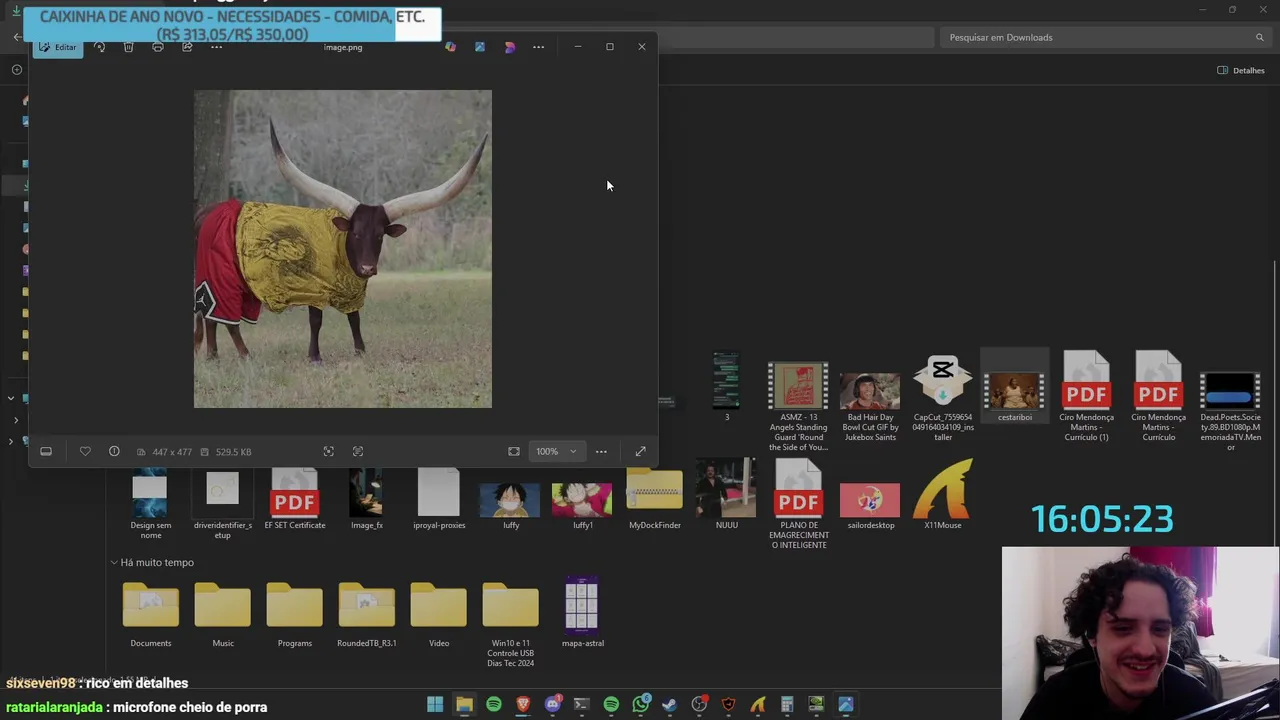Show image info with the info icon
Viewport: 1280px width, 720px height.
114,452
